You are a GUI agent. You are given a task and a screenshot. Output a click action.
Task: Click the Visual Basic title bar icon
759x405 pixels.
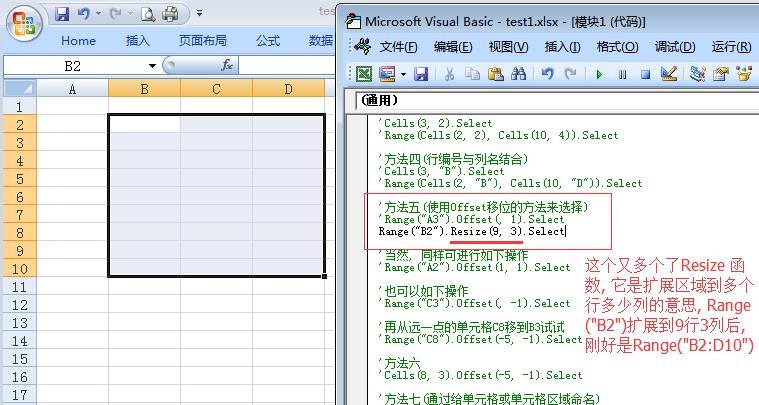pyautogui.click(x=353, y=21)
